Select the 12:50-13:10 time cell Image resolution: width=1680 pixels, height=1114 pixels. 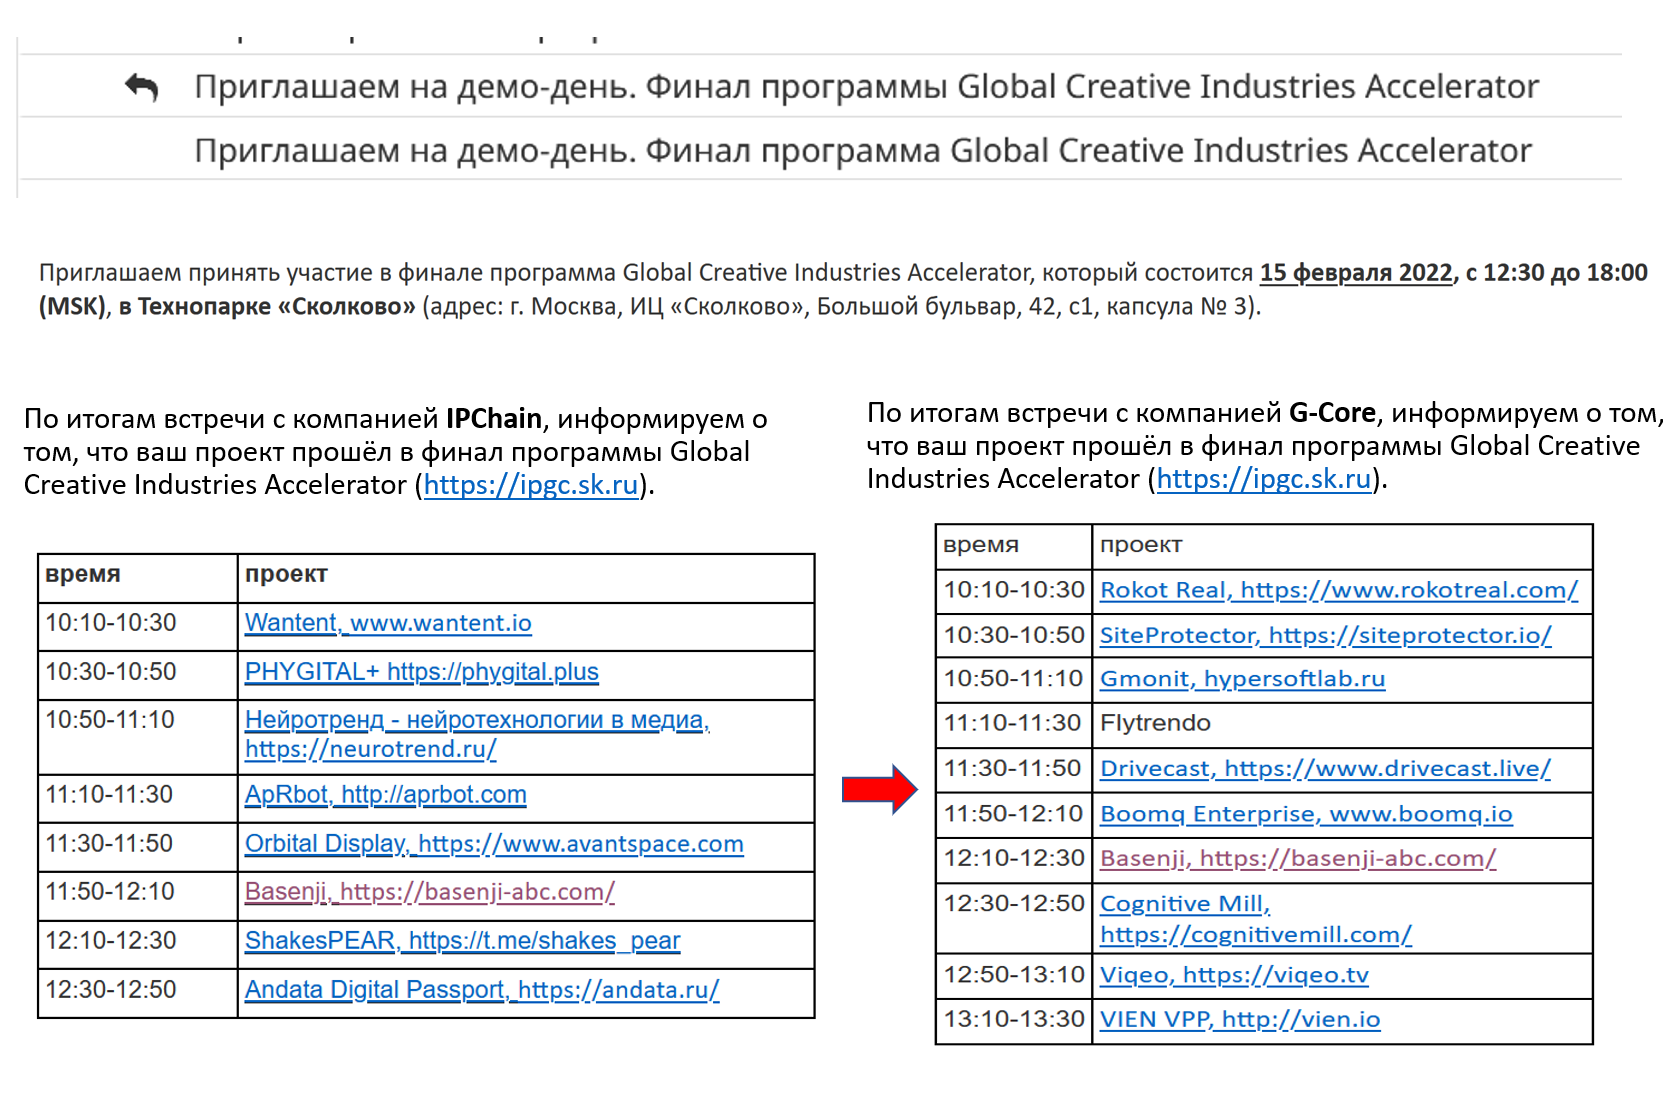[1014, 975]
